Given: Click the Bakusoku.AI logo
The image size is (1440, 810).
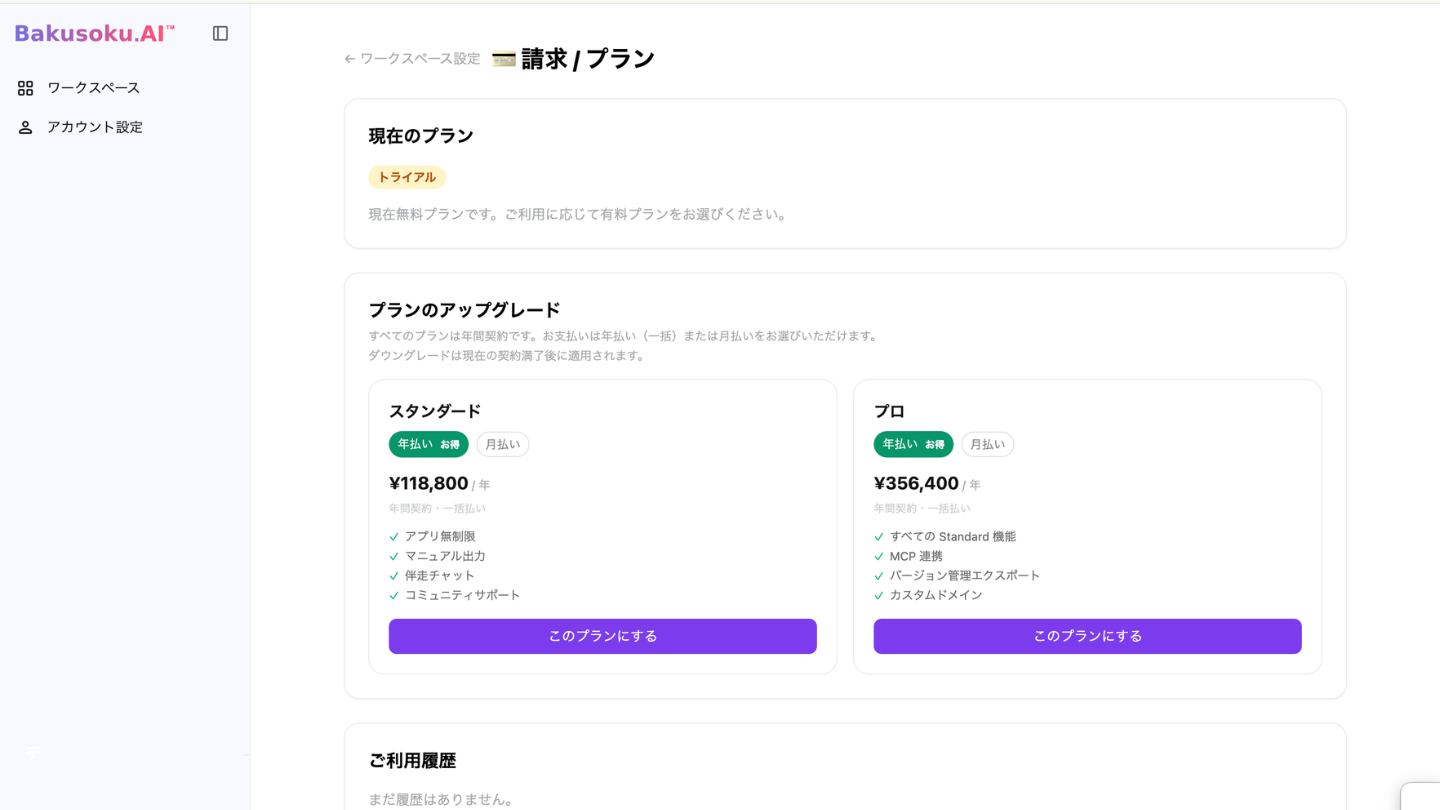Looking at the screenshot, I should 94,34.
